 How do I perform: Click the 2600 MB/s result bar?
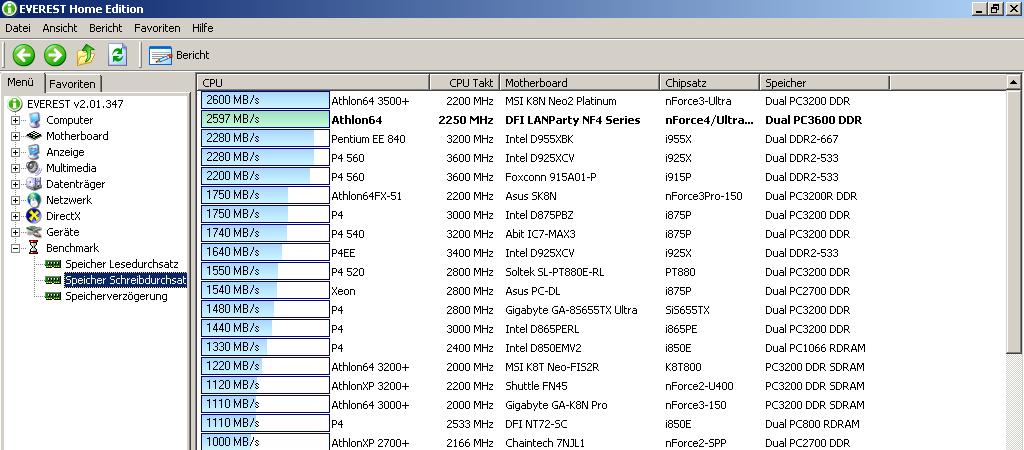click(x=265, y=101)
